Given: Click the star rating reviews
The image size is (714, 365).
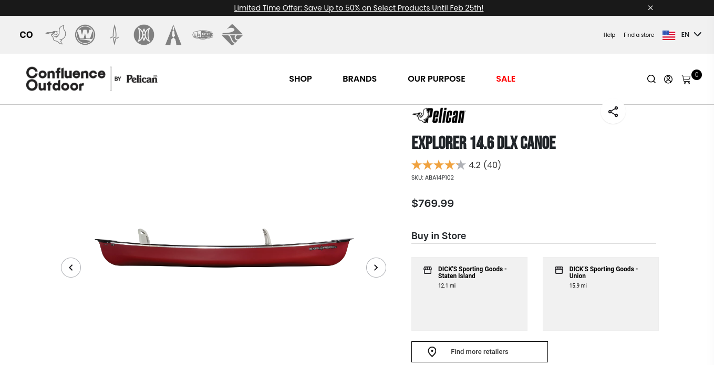Looking at the screenshot, I should pyautogui.click(x=456, y=165).
